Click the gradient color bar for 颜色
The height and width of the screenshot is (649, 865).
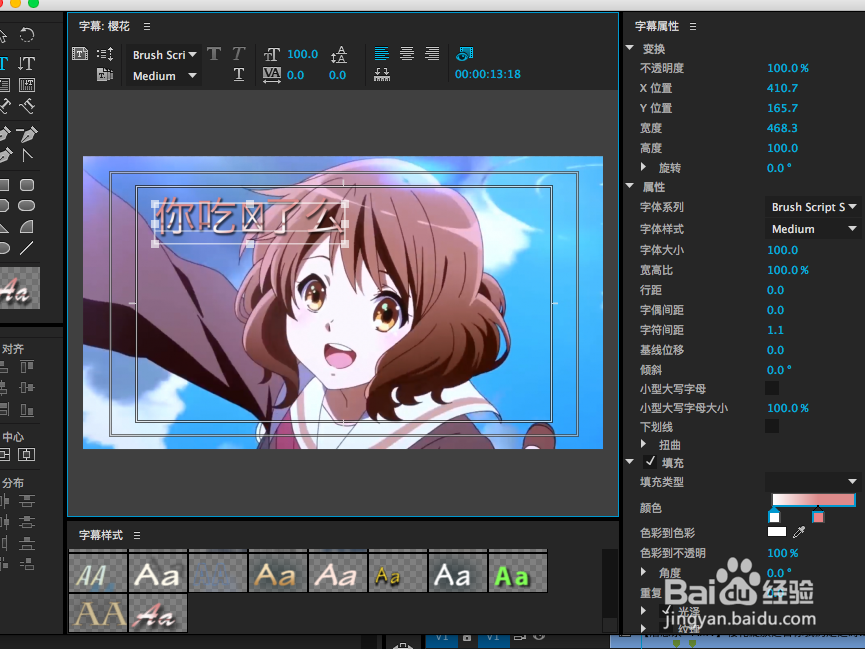pos(813,500)
